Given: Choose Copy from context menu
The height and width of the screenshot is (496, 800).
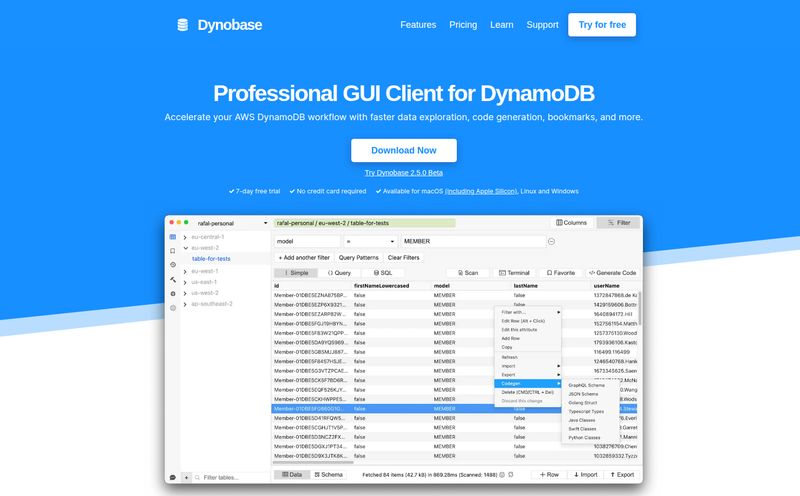Looking at the screenshot, I should (x=528, y=347).
